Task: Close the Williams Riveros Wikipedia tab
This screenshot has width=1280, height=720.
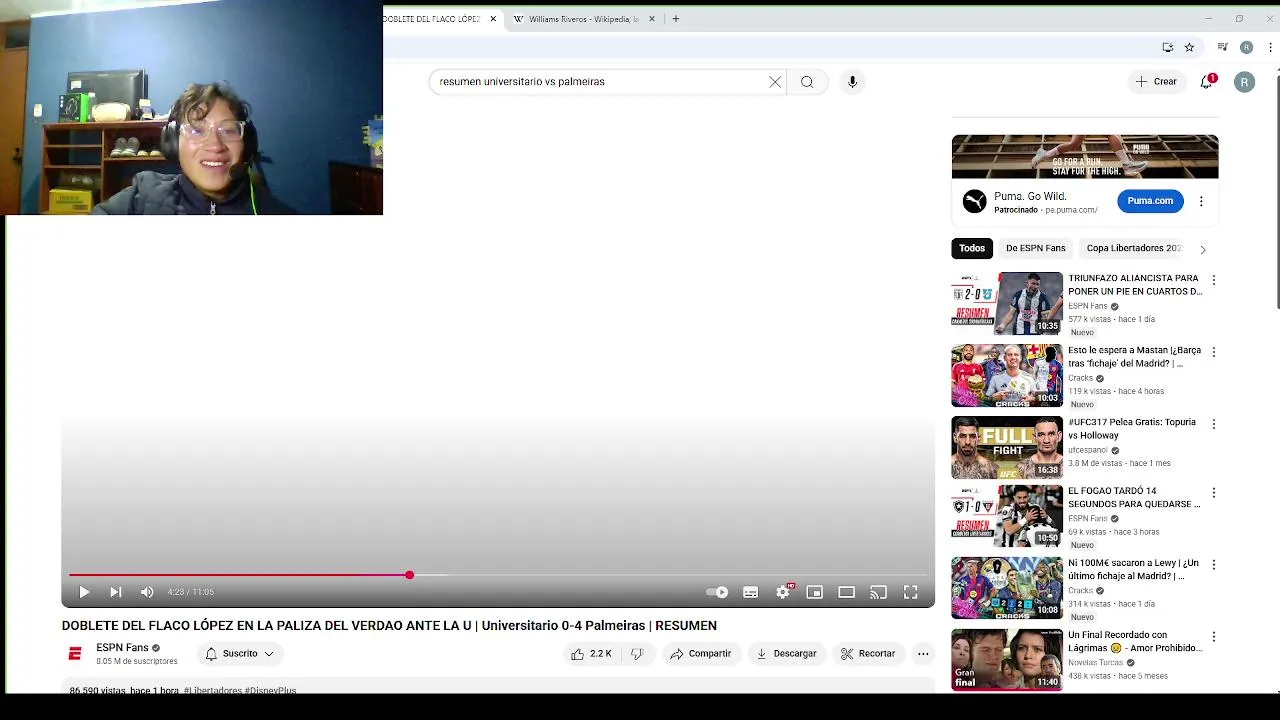Action: coord(652,19)
